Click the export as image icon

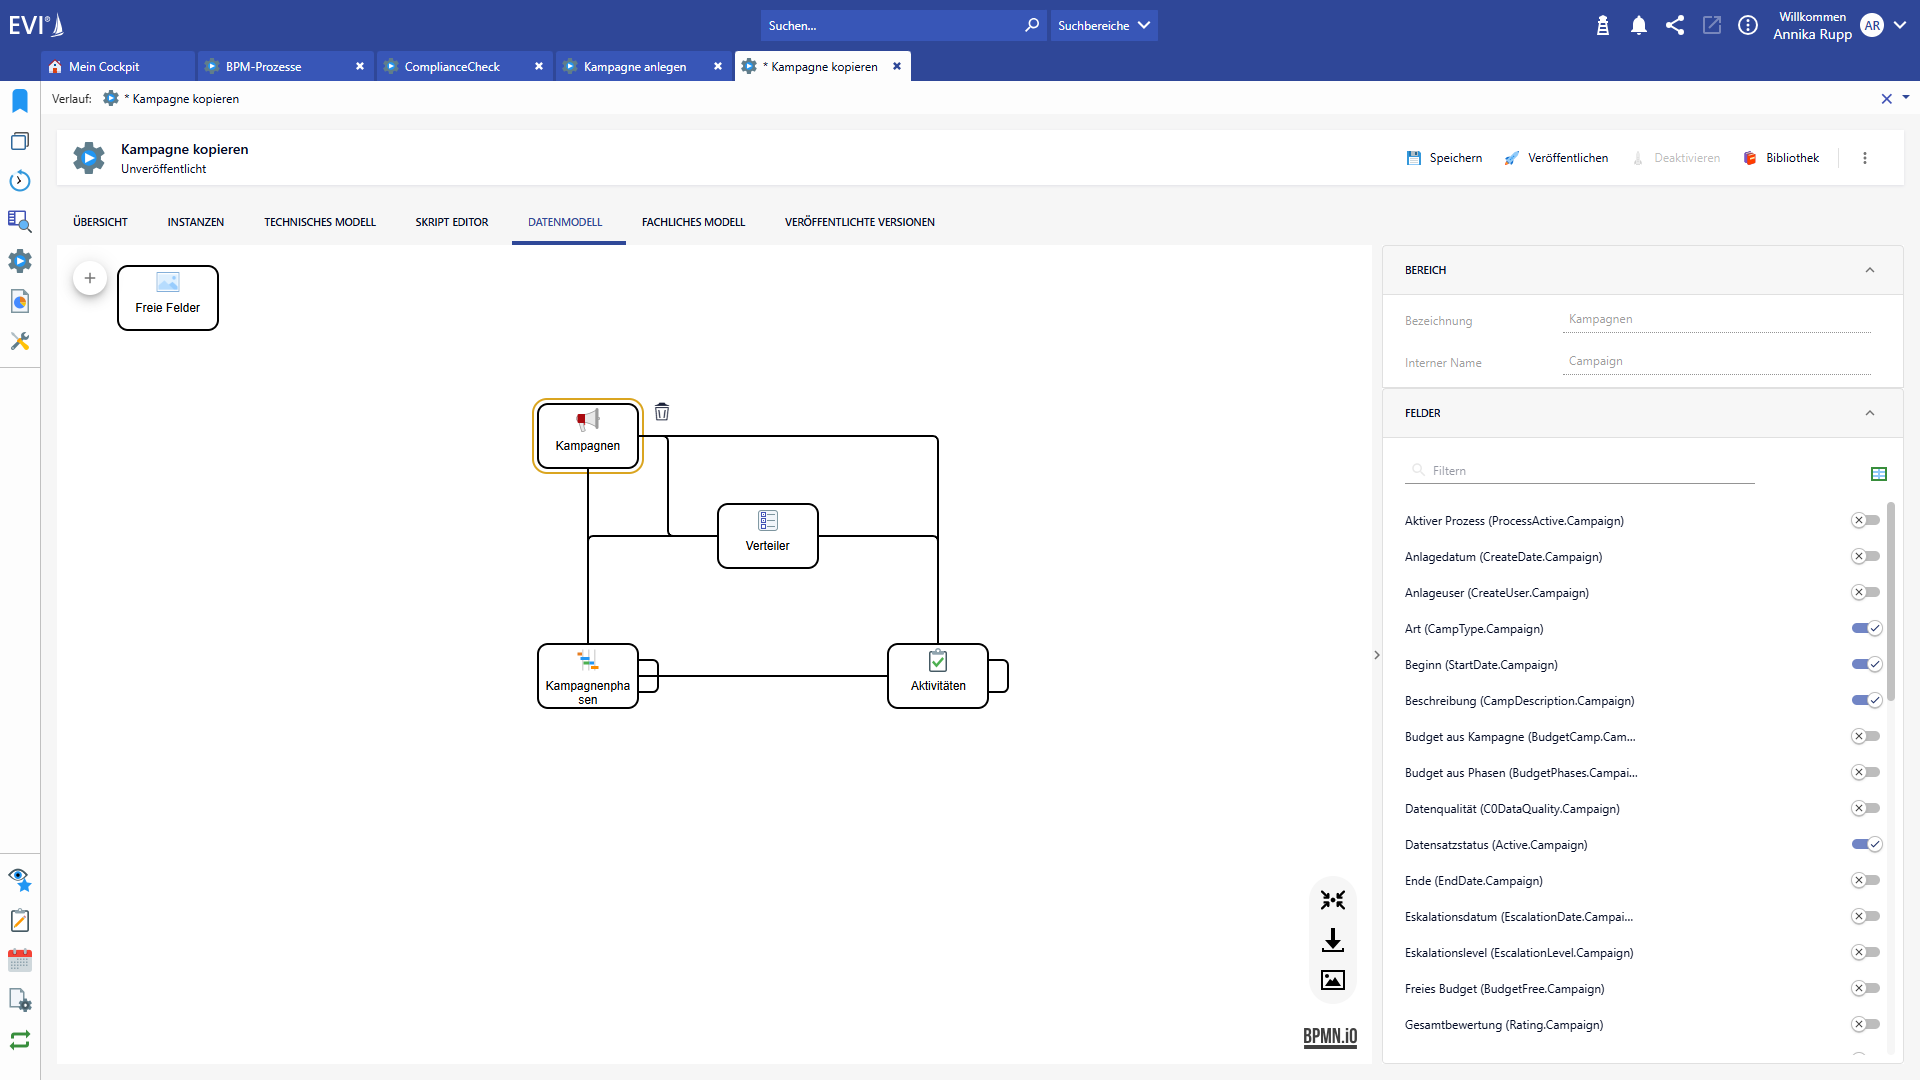1332,980
